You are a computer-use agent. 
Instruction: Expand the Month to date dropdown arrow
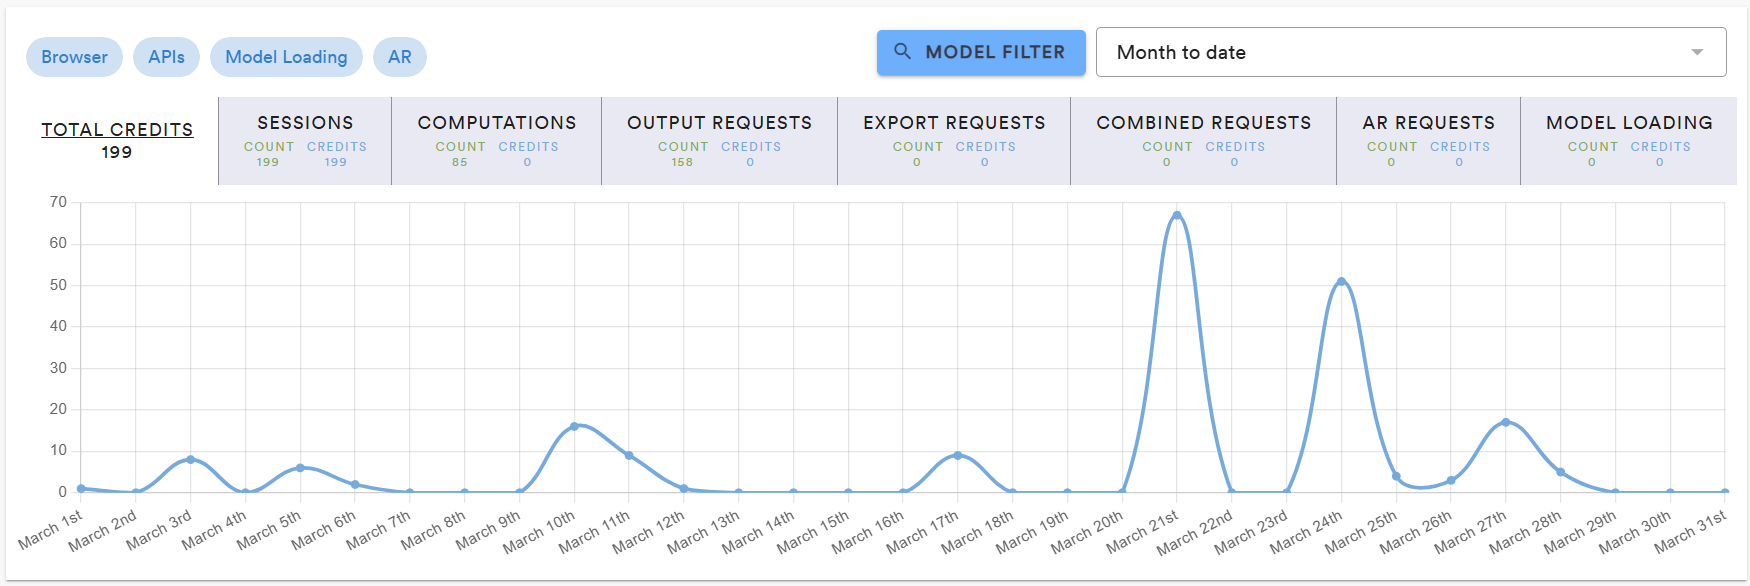[x=1696, y=52]
